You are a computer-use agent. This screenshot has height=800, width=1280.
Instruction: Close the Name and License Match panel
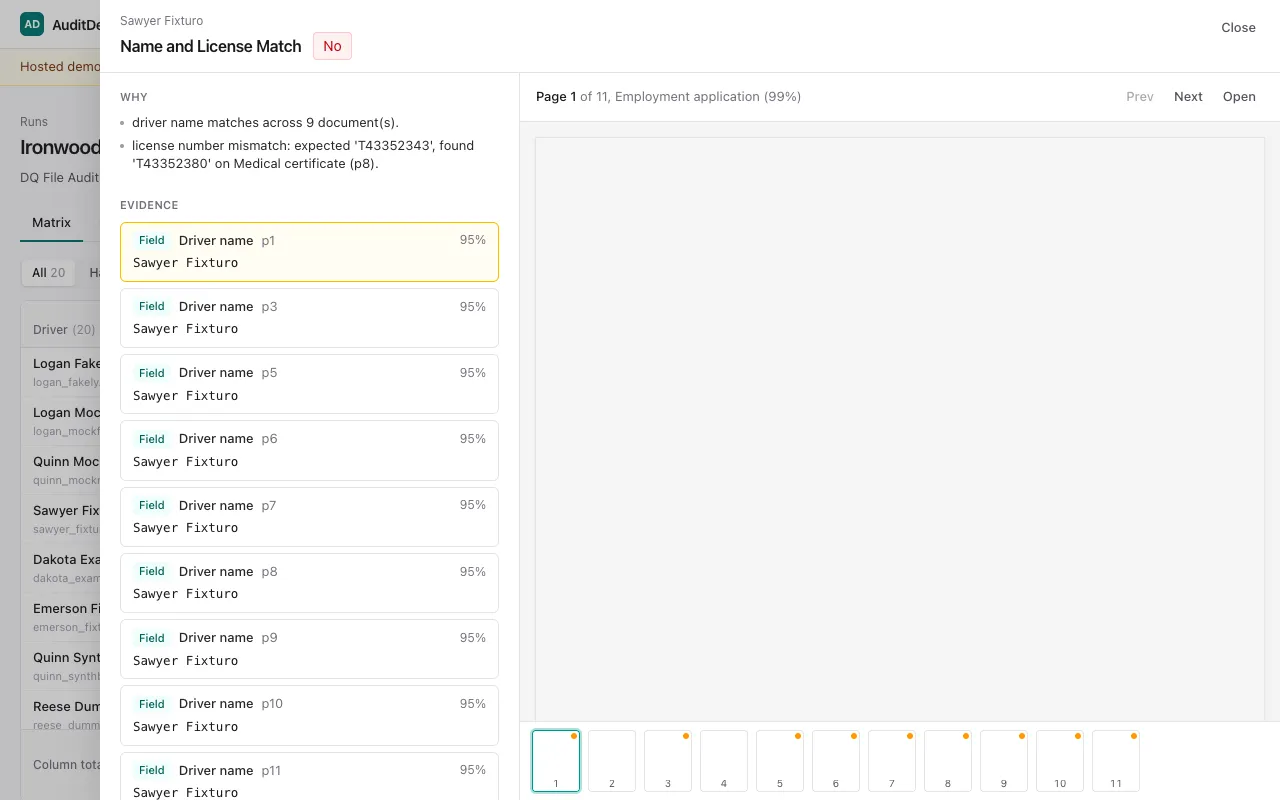1238,28
